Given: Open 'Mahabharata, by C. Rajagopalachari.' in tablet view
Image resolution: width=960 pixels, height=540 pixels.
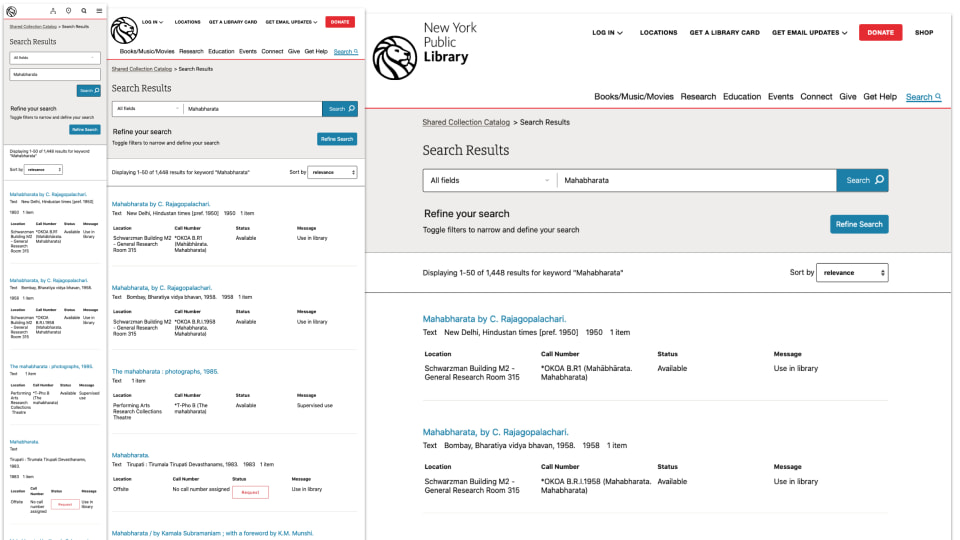Looking at the screenshot, I should 162,288.
